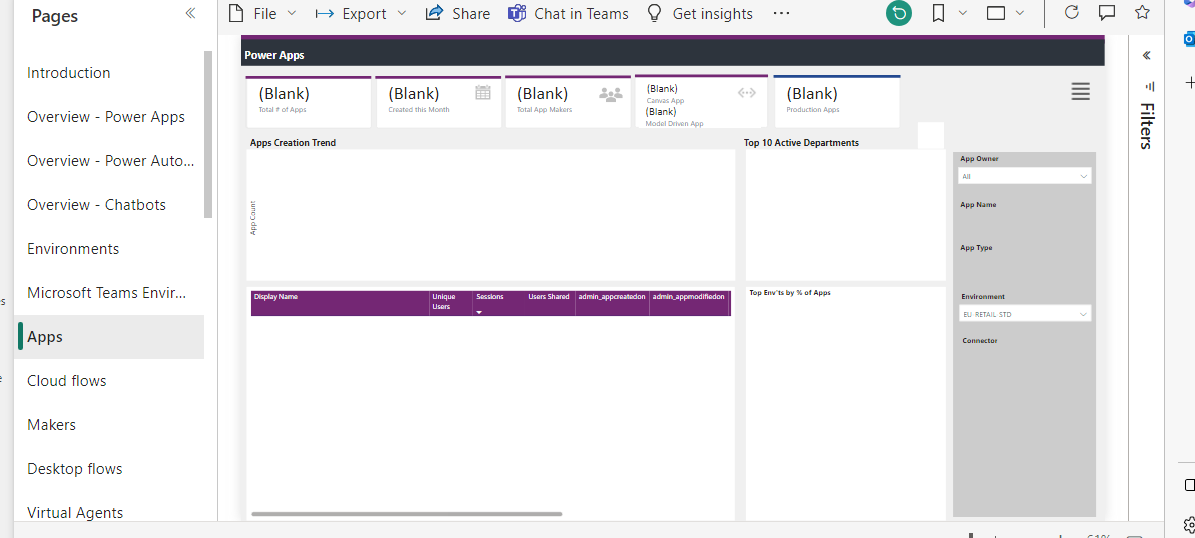This screenshot has width=1195, height=538.
Task: Expand the view mode dropdown arrow
Action: pyautogui.click(x=1020, y=13)
